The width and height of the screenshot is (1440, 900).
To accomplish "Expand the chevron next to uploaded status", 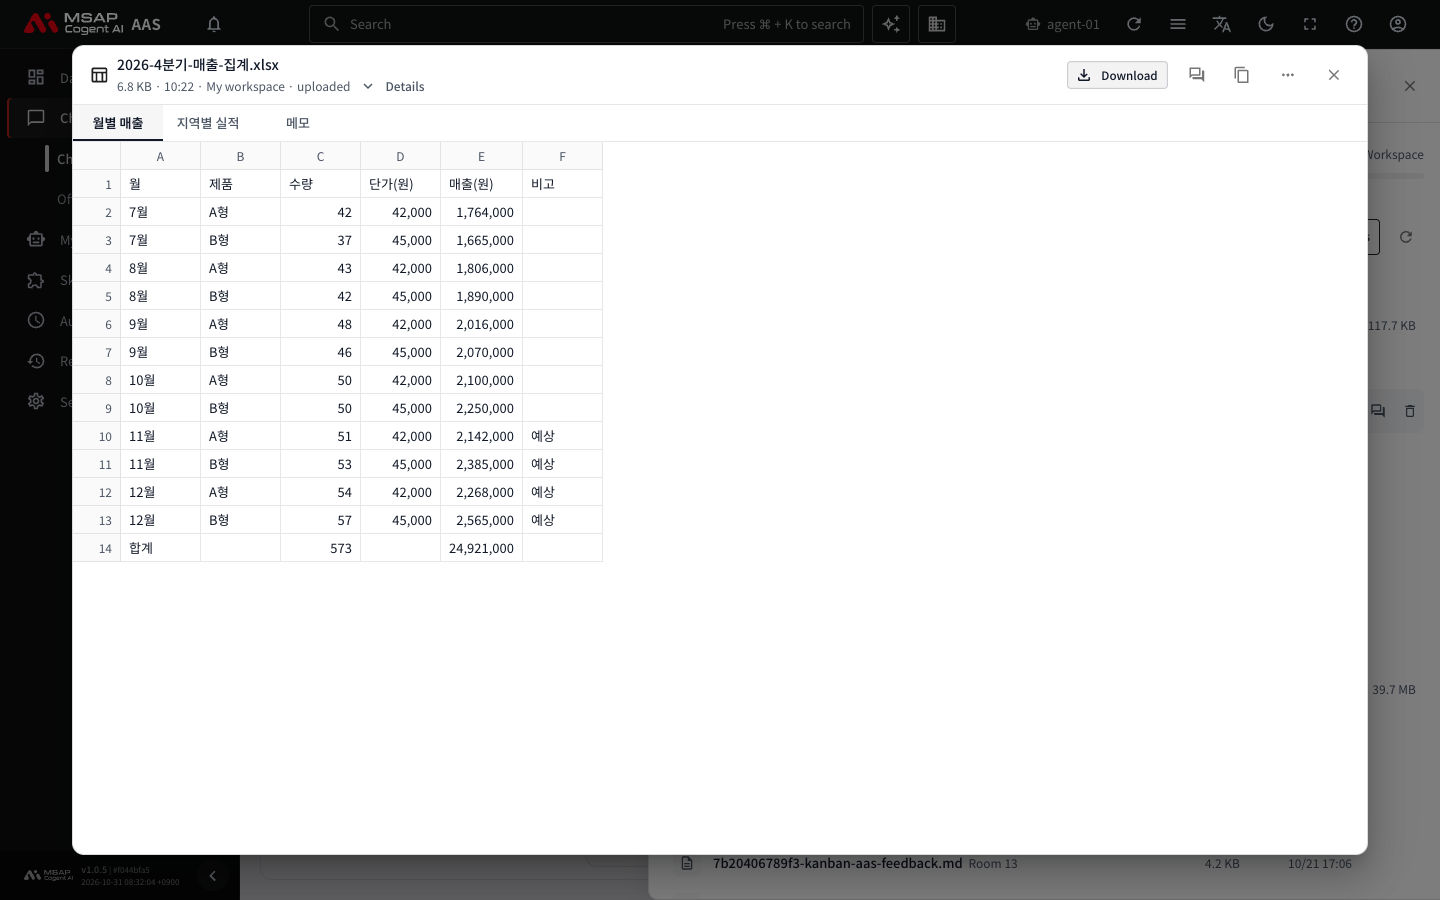I will [x=368, y=86].
